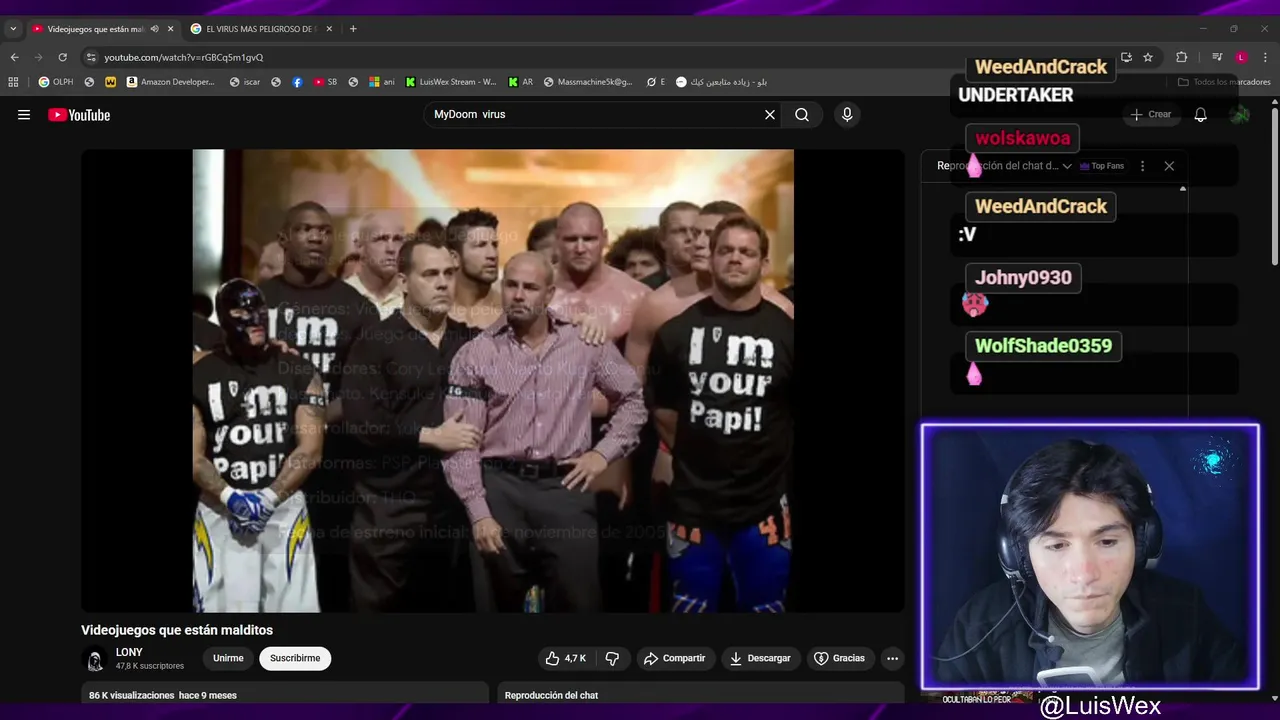Click the Suscribirme button
The height and width of the screenshot is (720, 1280).
295,658
